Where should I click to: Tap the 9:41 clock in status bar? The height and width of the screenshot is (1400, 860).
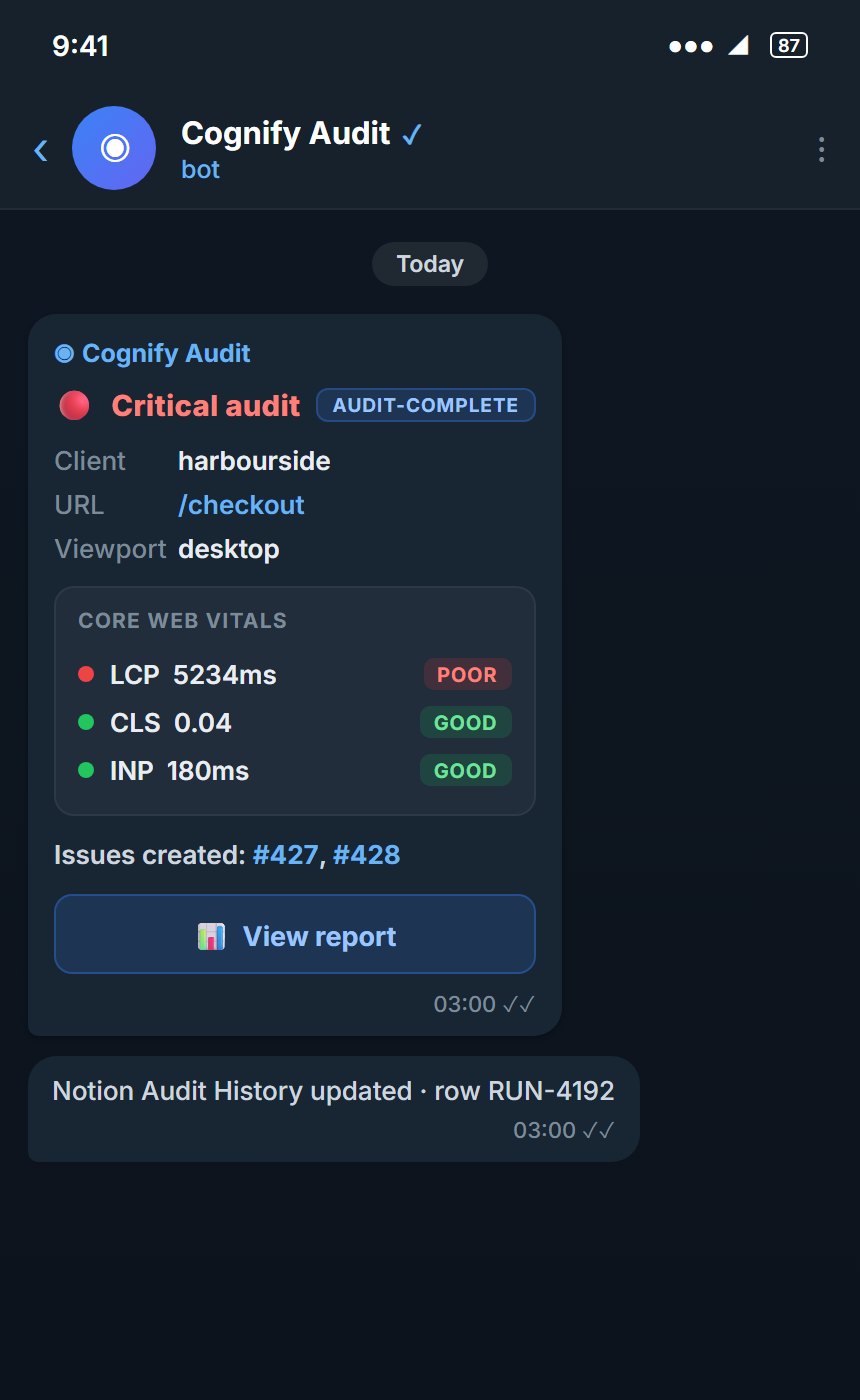[80, 45]
